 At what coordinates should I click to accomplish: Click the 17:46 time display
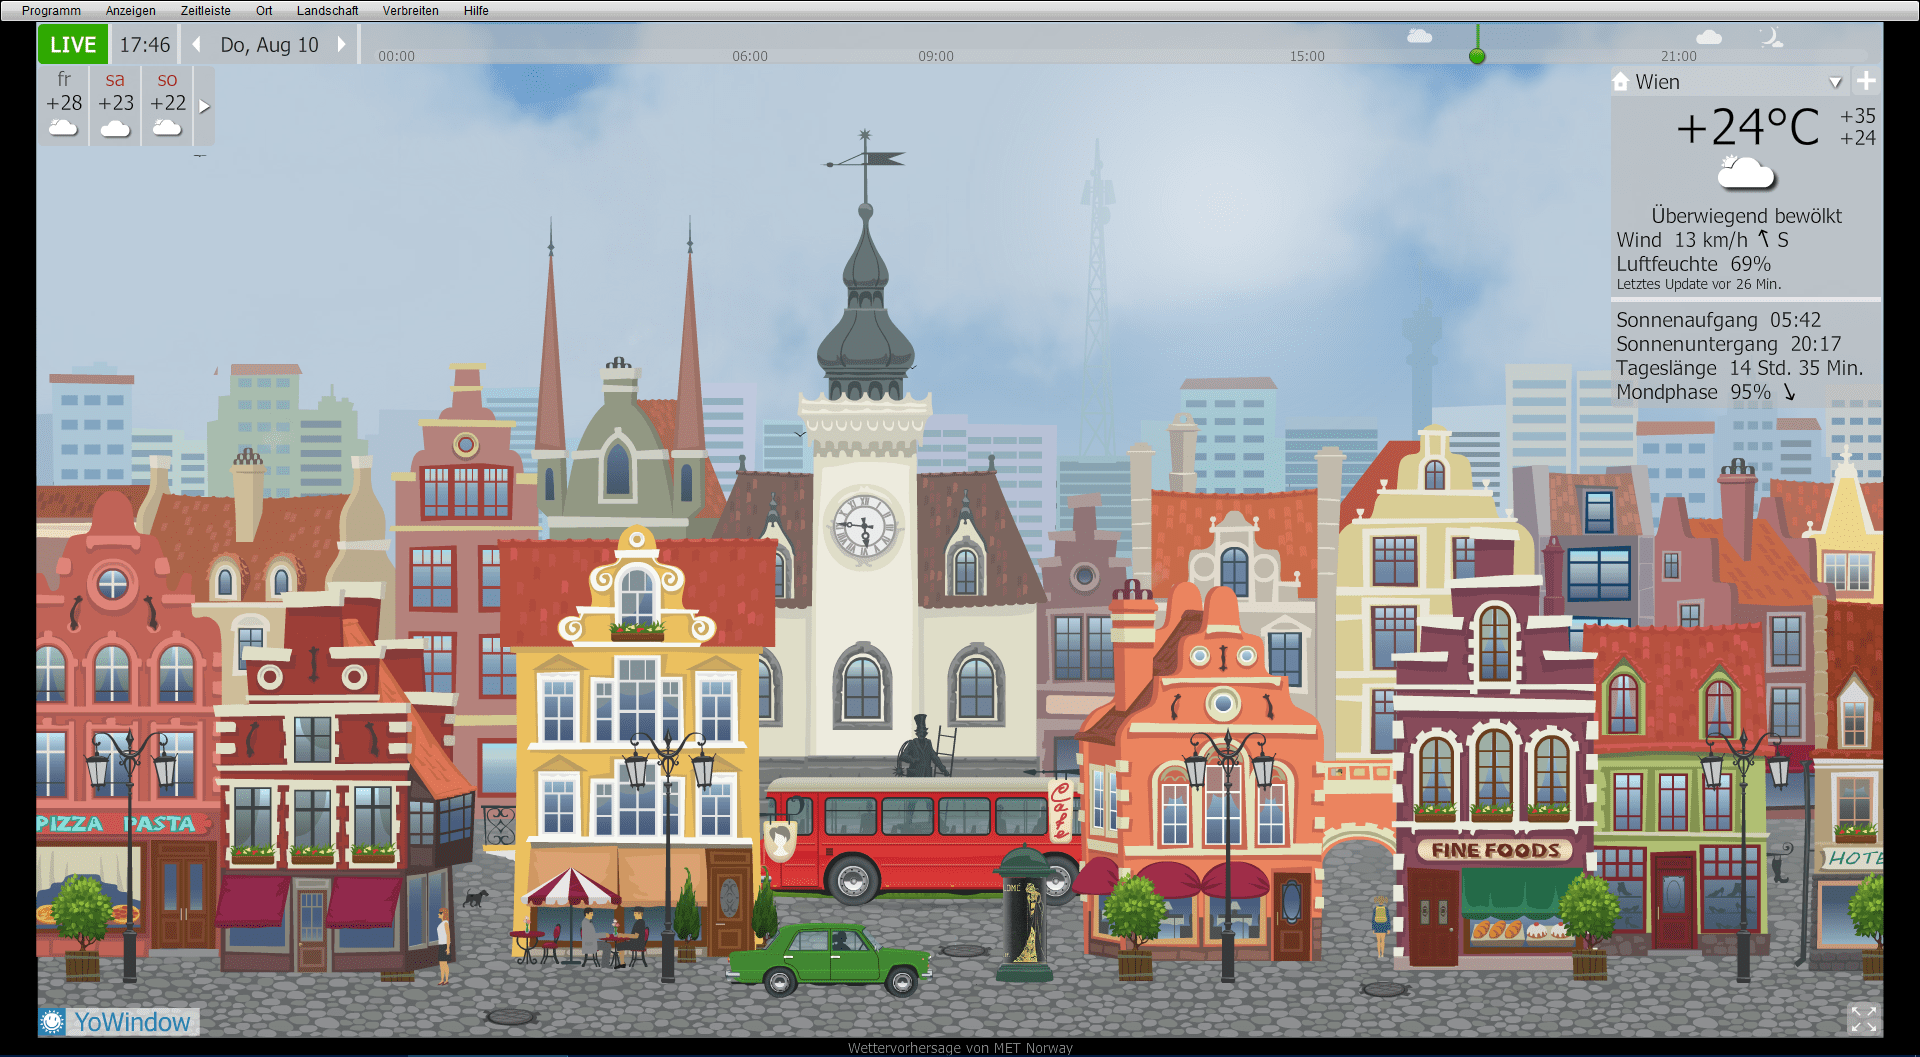click(145, 45)
